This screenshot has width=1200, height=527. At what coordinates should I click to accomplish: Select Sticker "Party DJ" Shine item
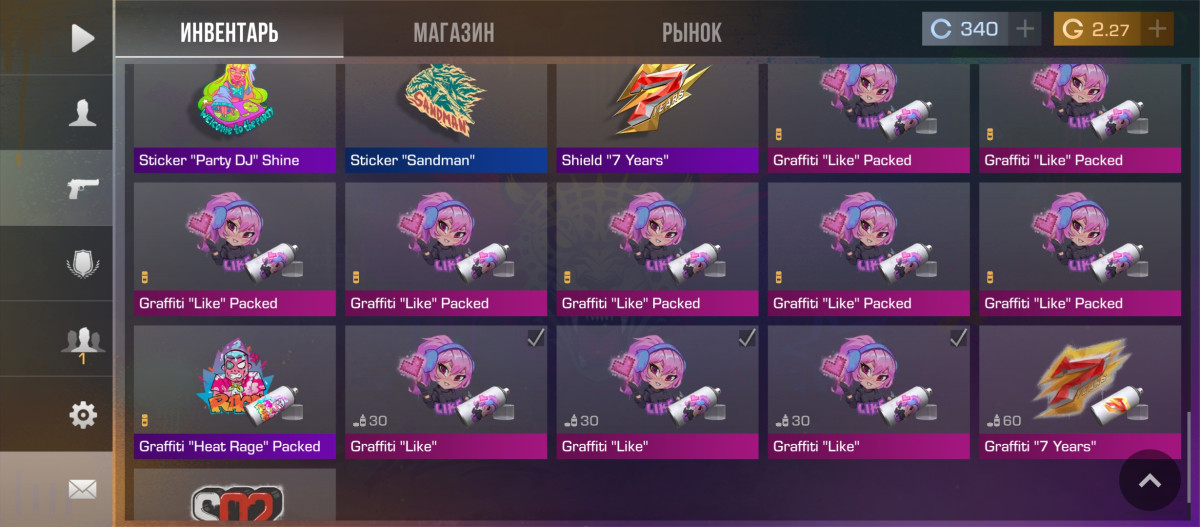coord(235,118)
